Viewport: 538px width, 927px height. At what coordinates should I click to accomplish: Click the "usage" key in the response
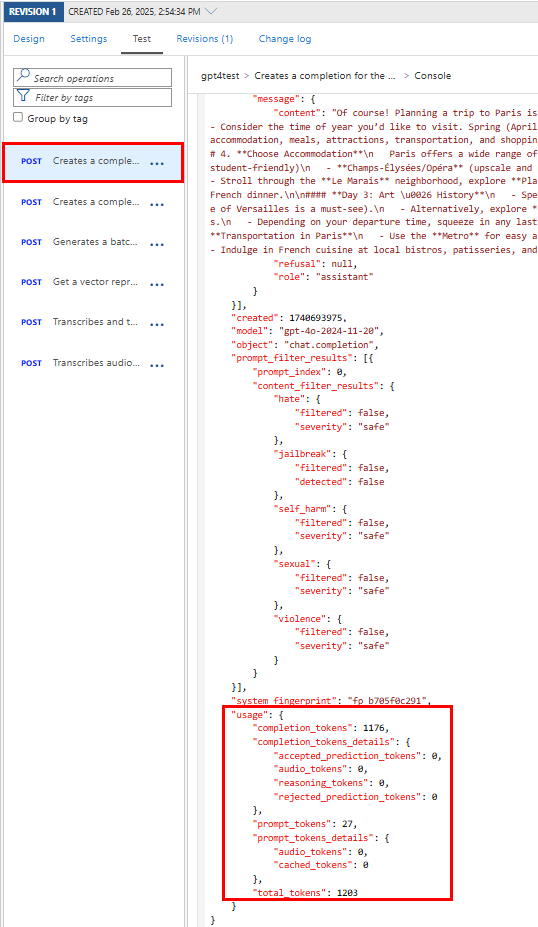pos(249,715)
